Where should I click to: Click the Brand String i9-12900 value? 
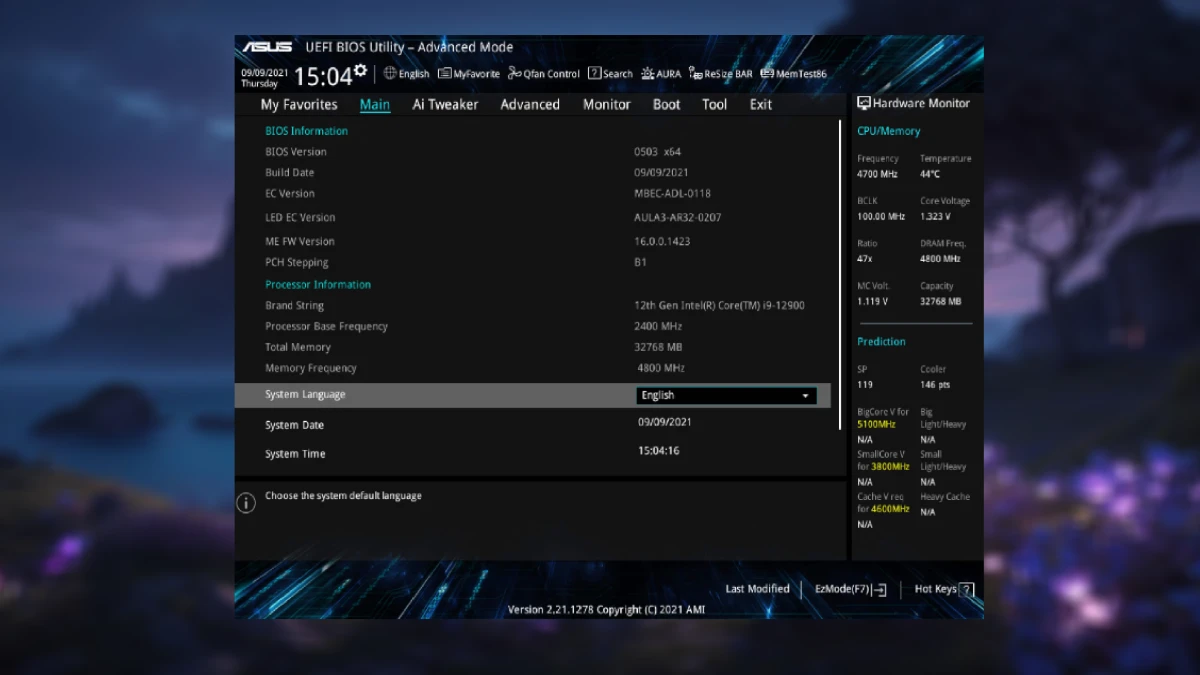point(719,305)
